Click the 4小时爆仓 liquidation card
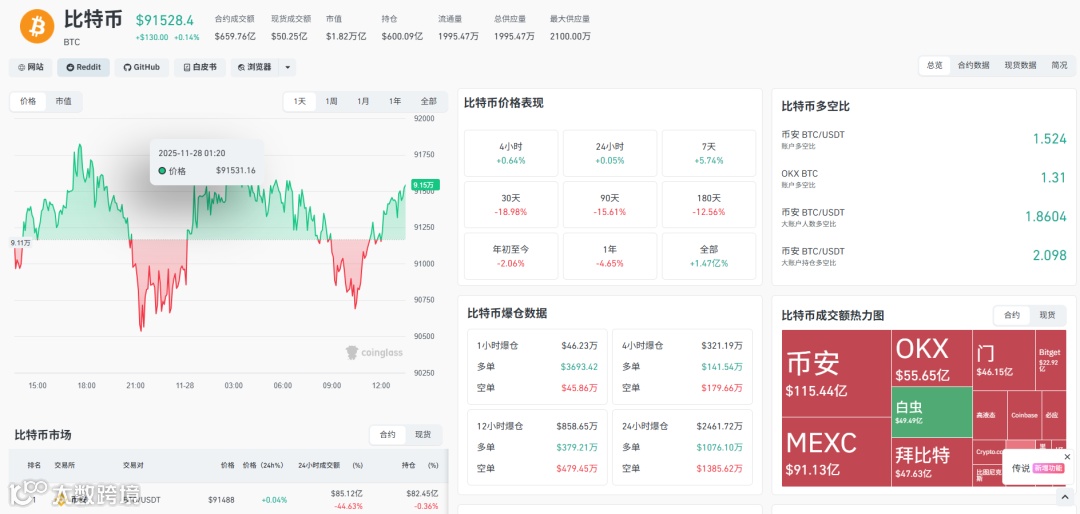 [x=683, y=367]
